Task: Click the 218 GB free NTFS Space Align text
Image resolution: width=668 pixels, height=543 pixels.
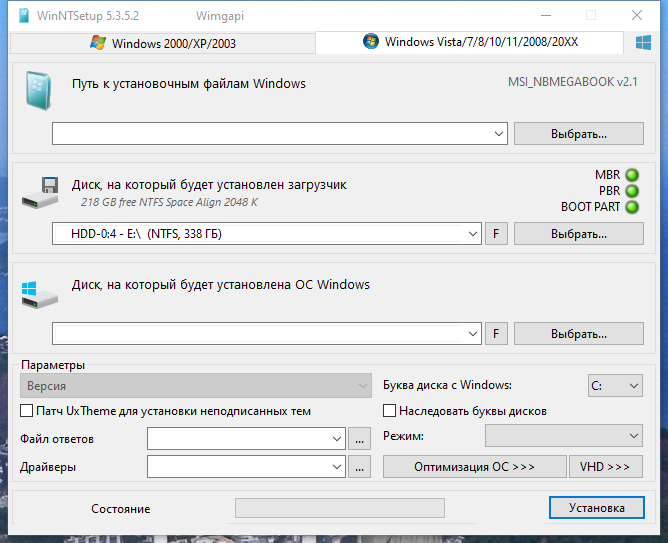Action: [x=169, y=202]
